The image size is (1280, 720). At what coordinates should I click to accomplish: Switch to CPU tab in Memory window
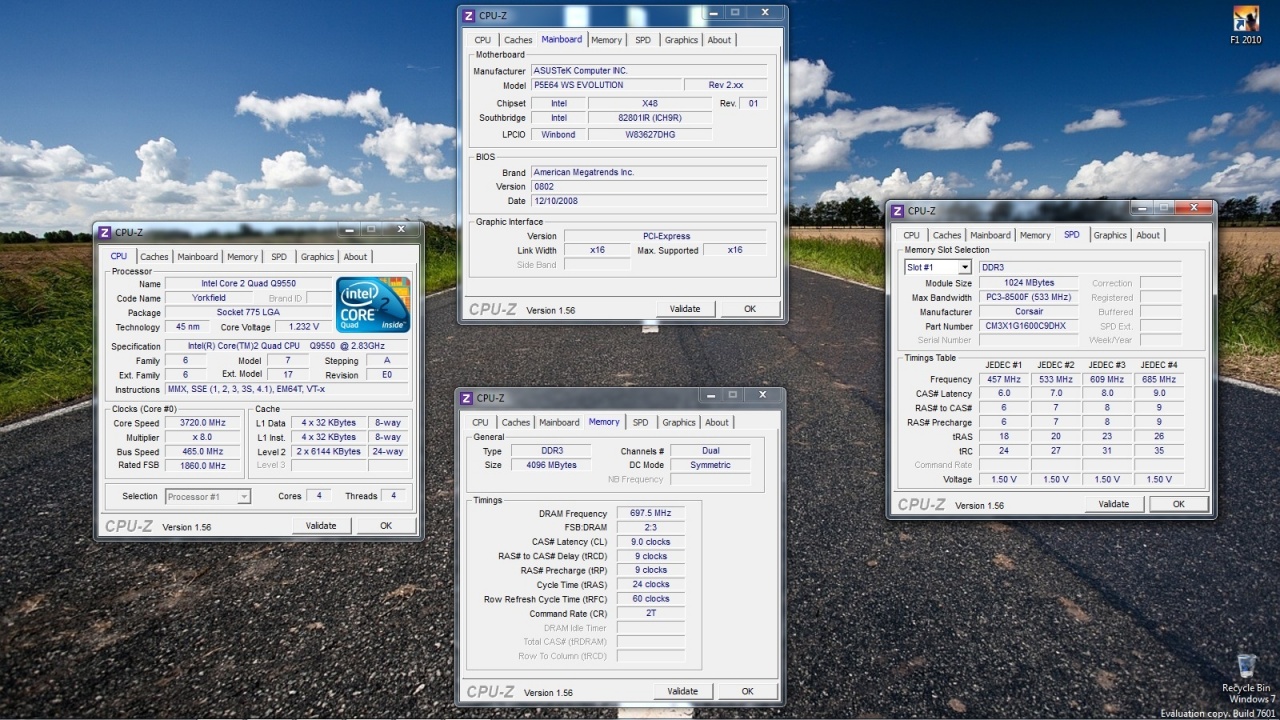coord(480,422)
